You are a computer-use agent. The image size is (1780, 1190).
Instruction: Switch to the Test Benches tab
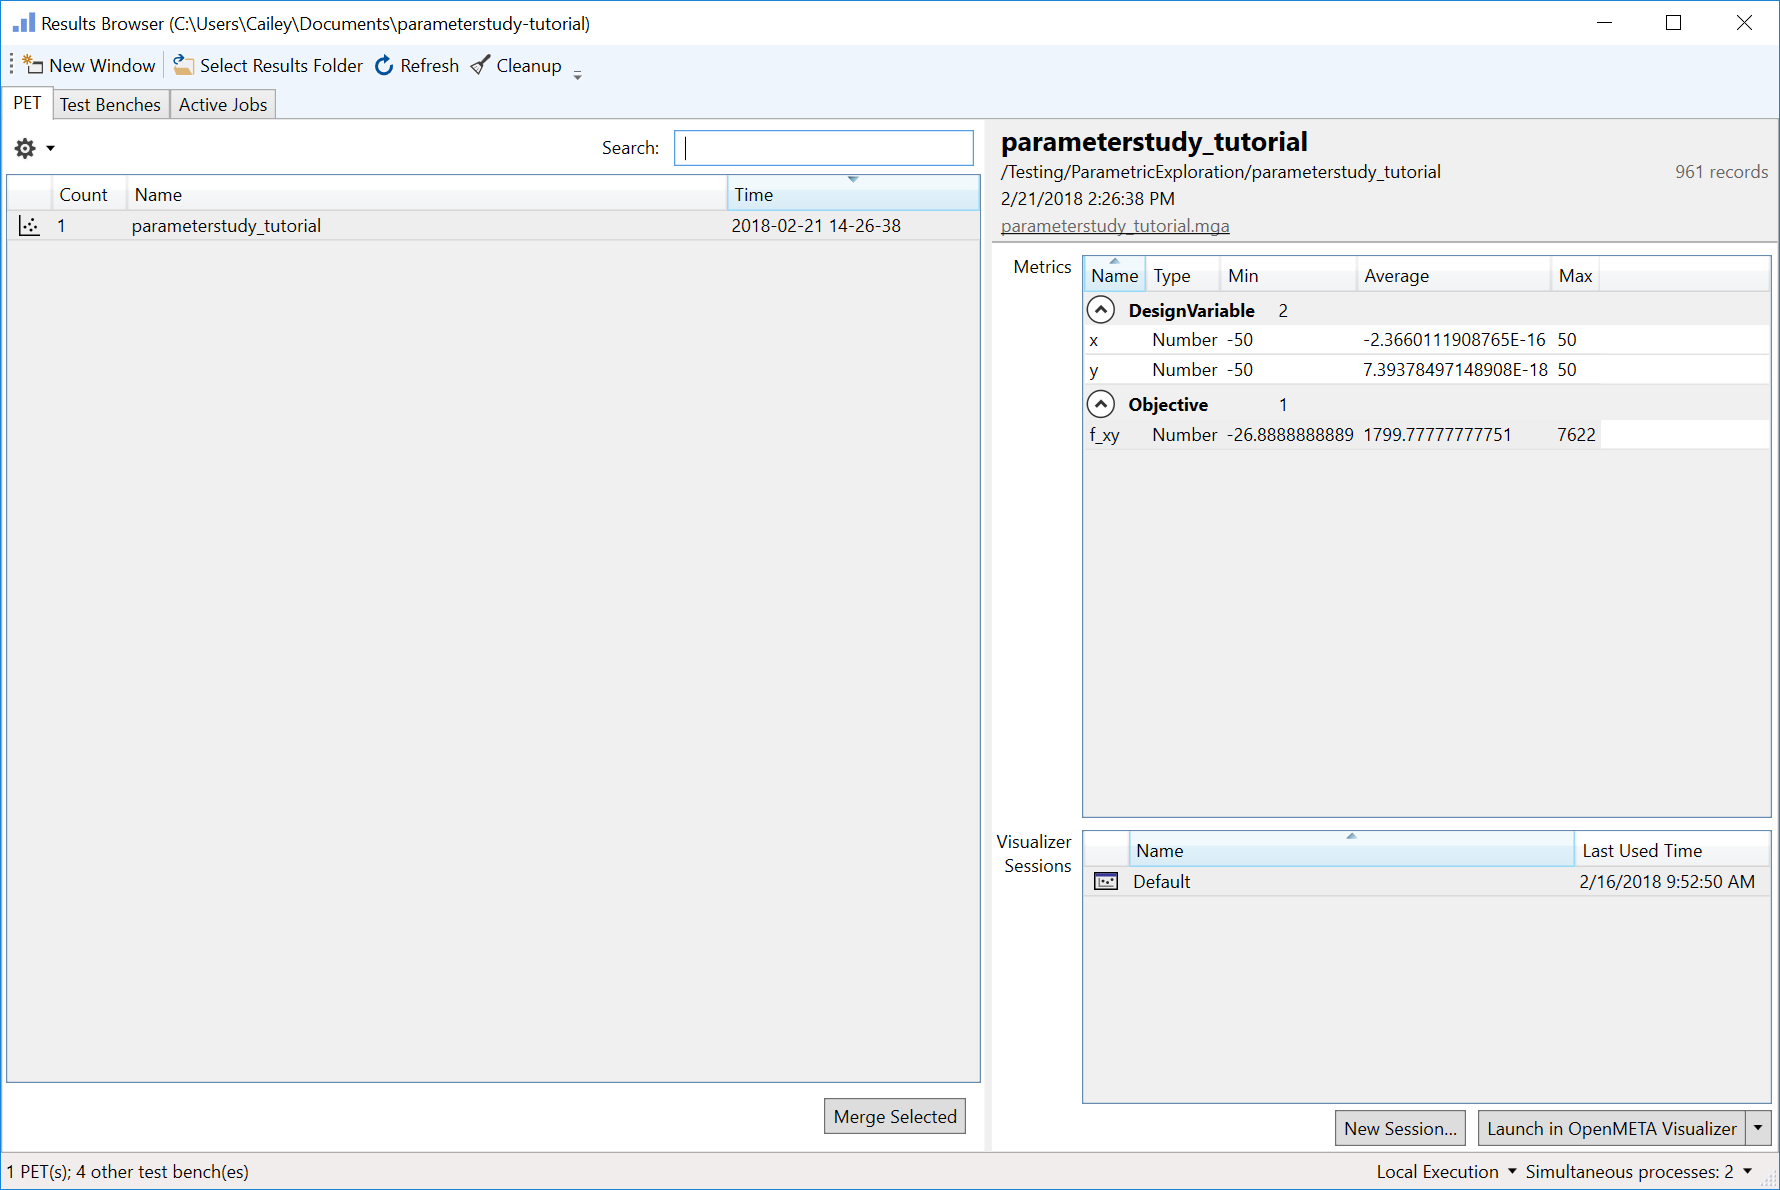[110, 104]
